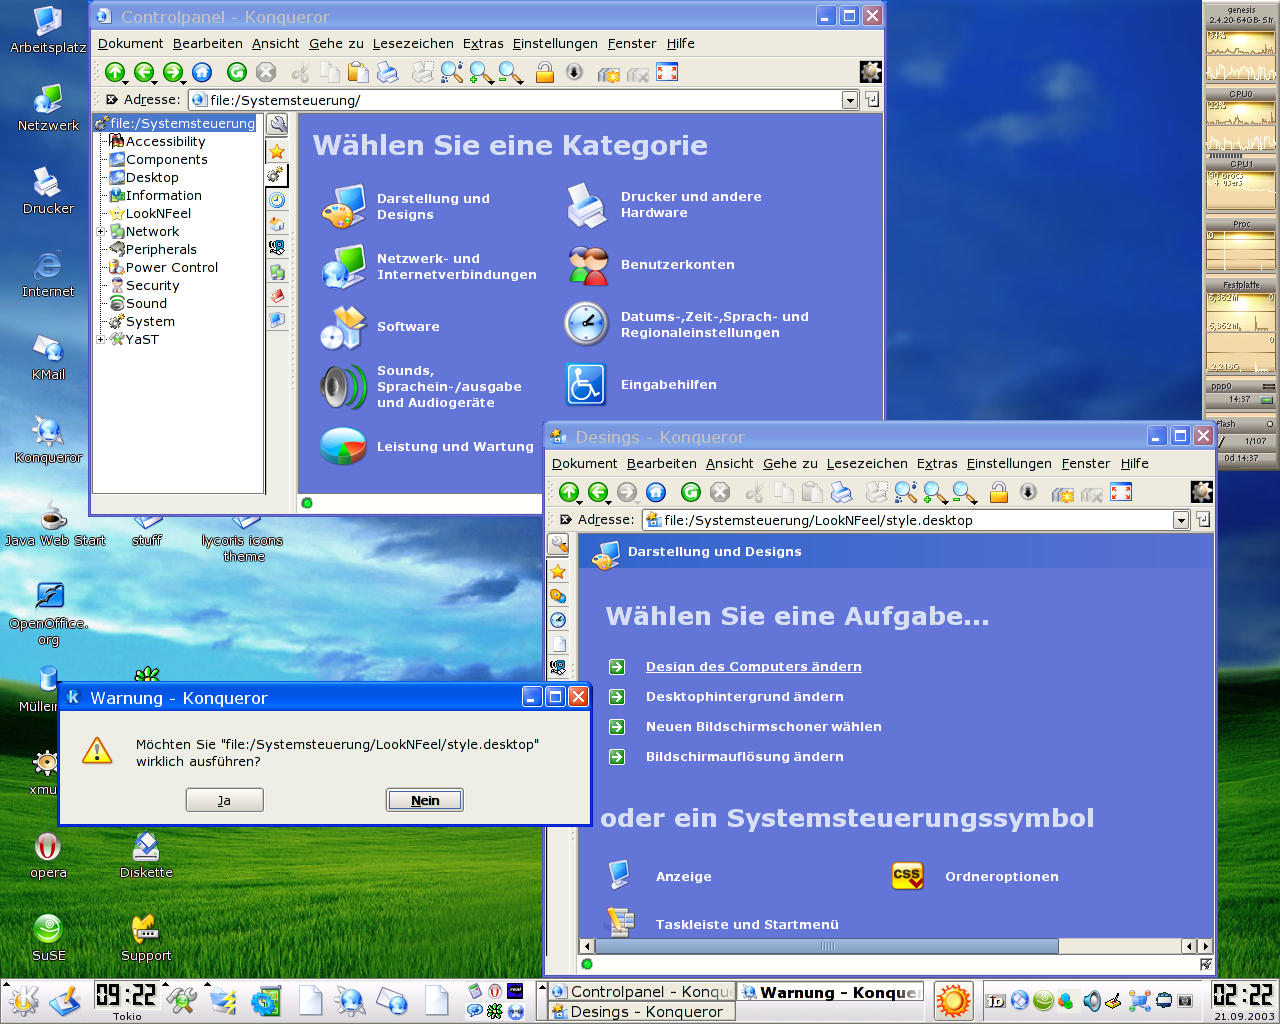Select LookNFeel in the sidebar tree

[150, 214]
